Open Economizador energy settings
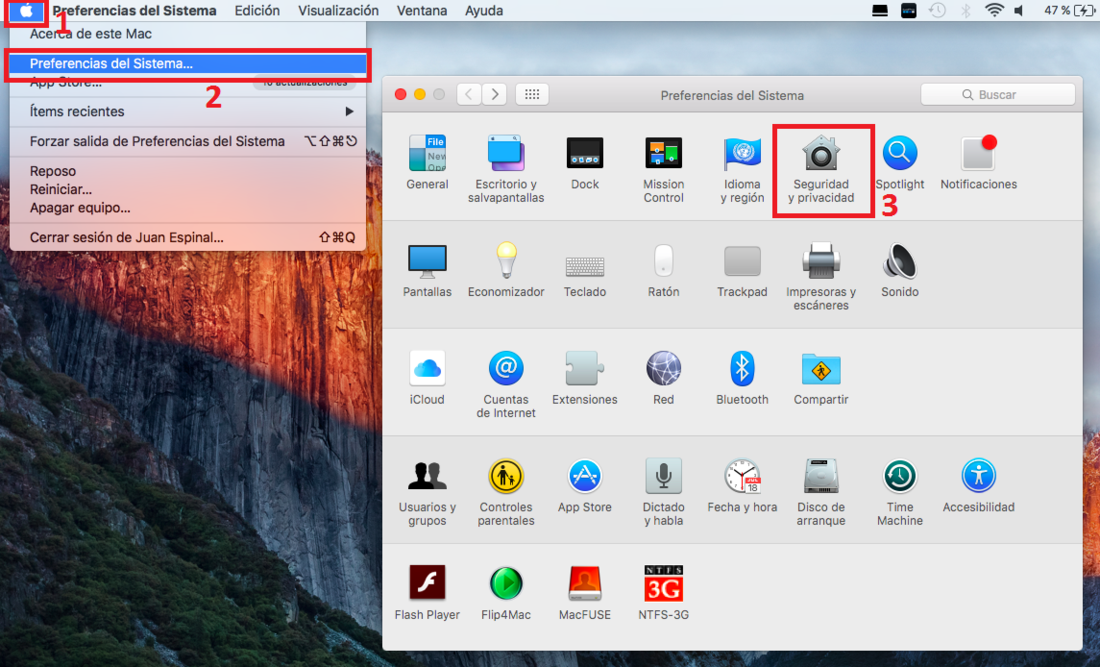1100x667 pixels. (x=506, y=271)
